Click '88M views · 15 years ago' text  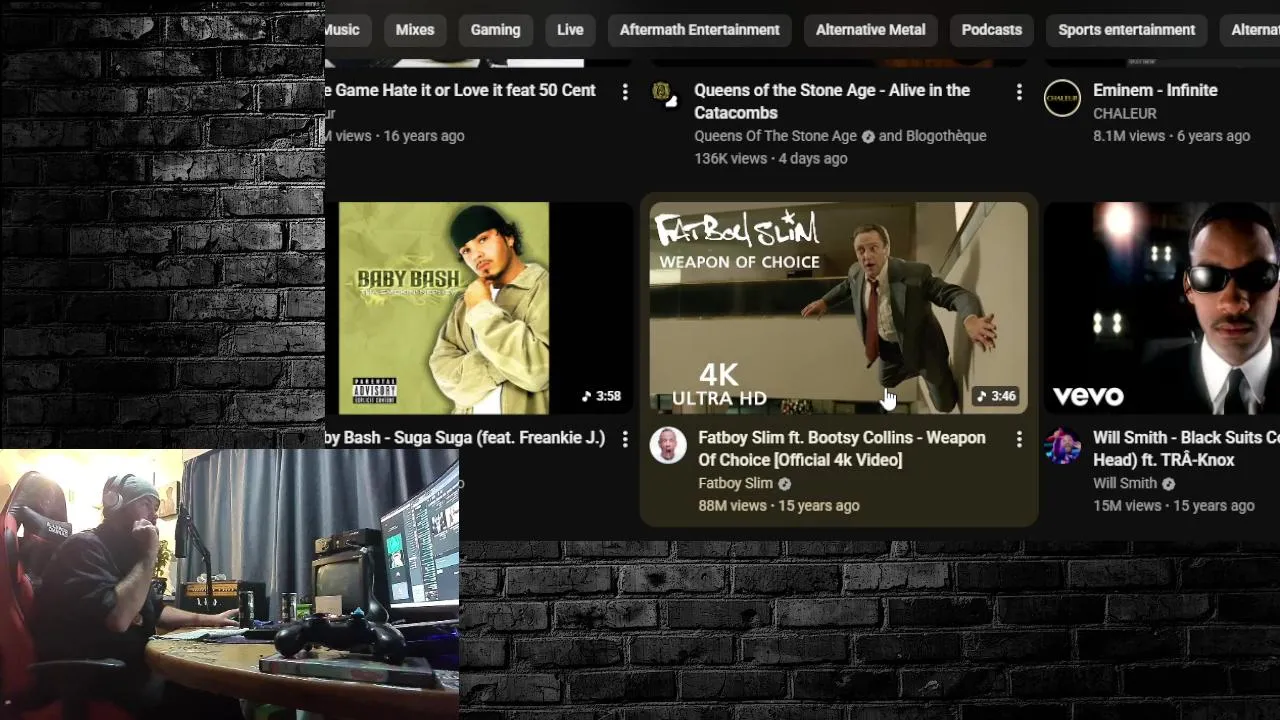pos(779,506)
